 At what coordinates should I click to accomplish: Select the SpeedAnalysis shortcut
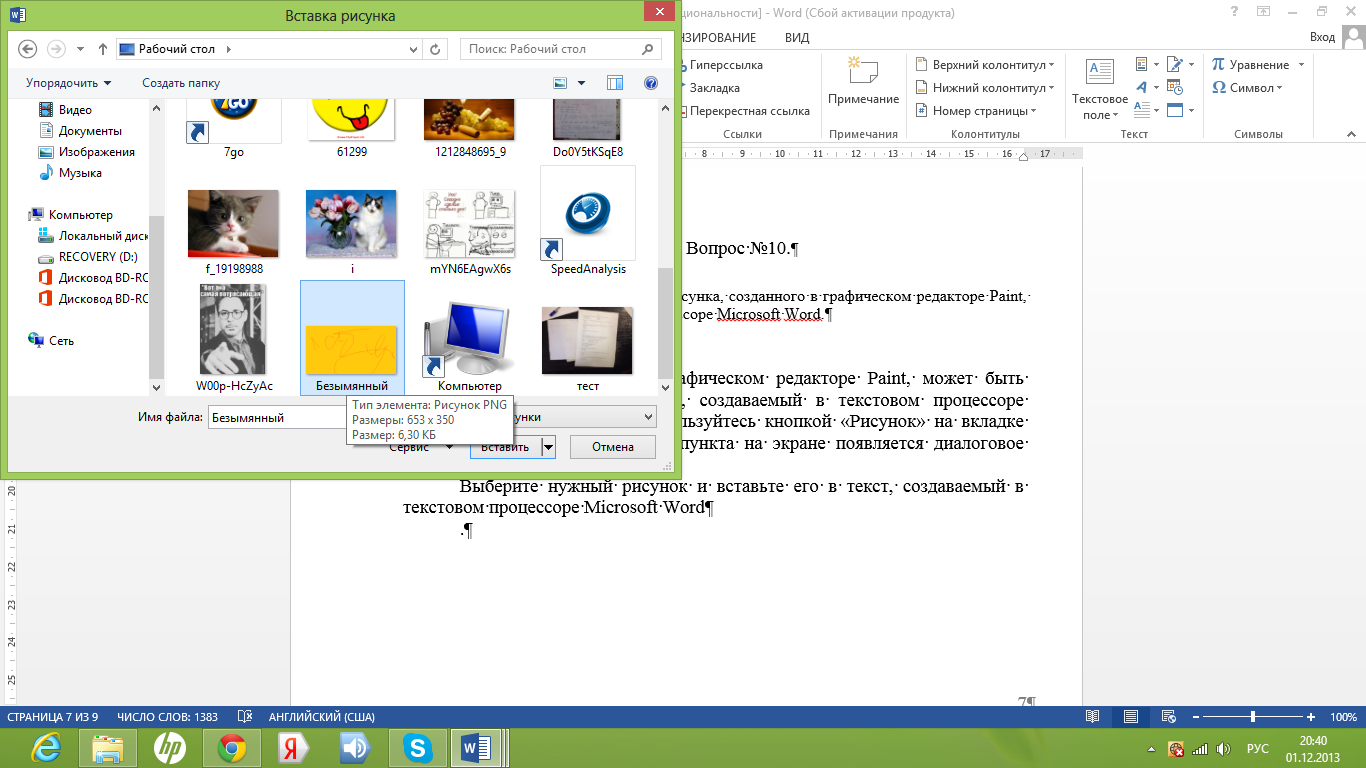588,221
